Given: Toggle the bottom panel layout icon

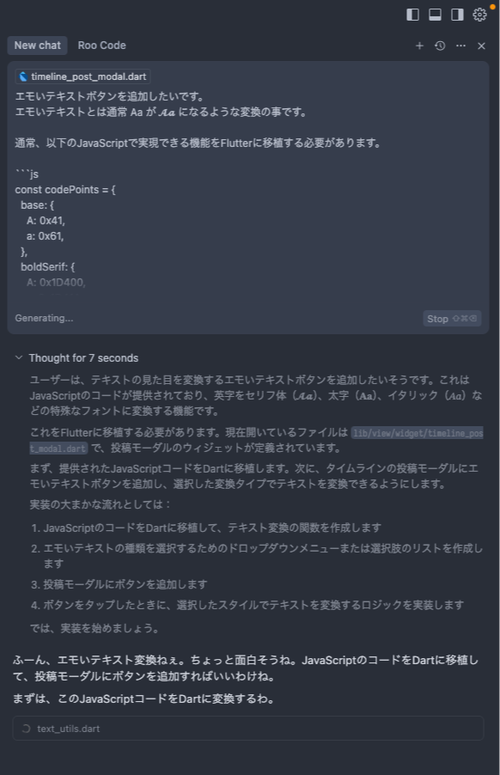Looking at the screenshot, I should [435, 14].
